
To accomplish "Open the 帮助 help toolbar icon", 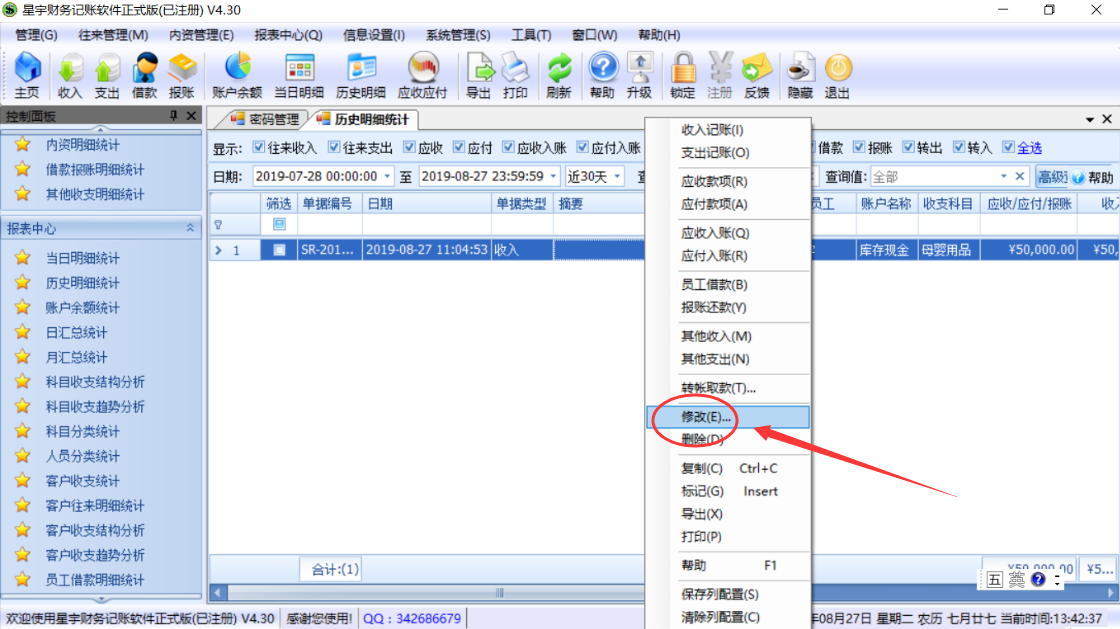I will tap(602, 75).
